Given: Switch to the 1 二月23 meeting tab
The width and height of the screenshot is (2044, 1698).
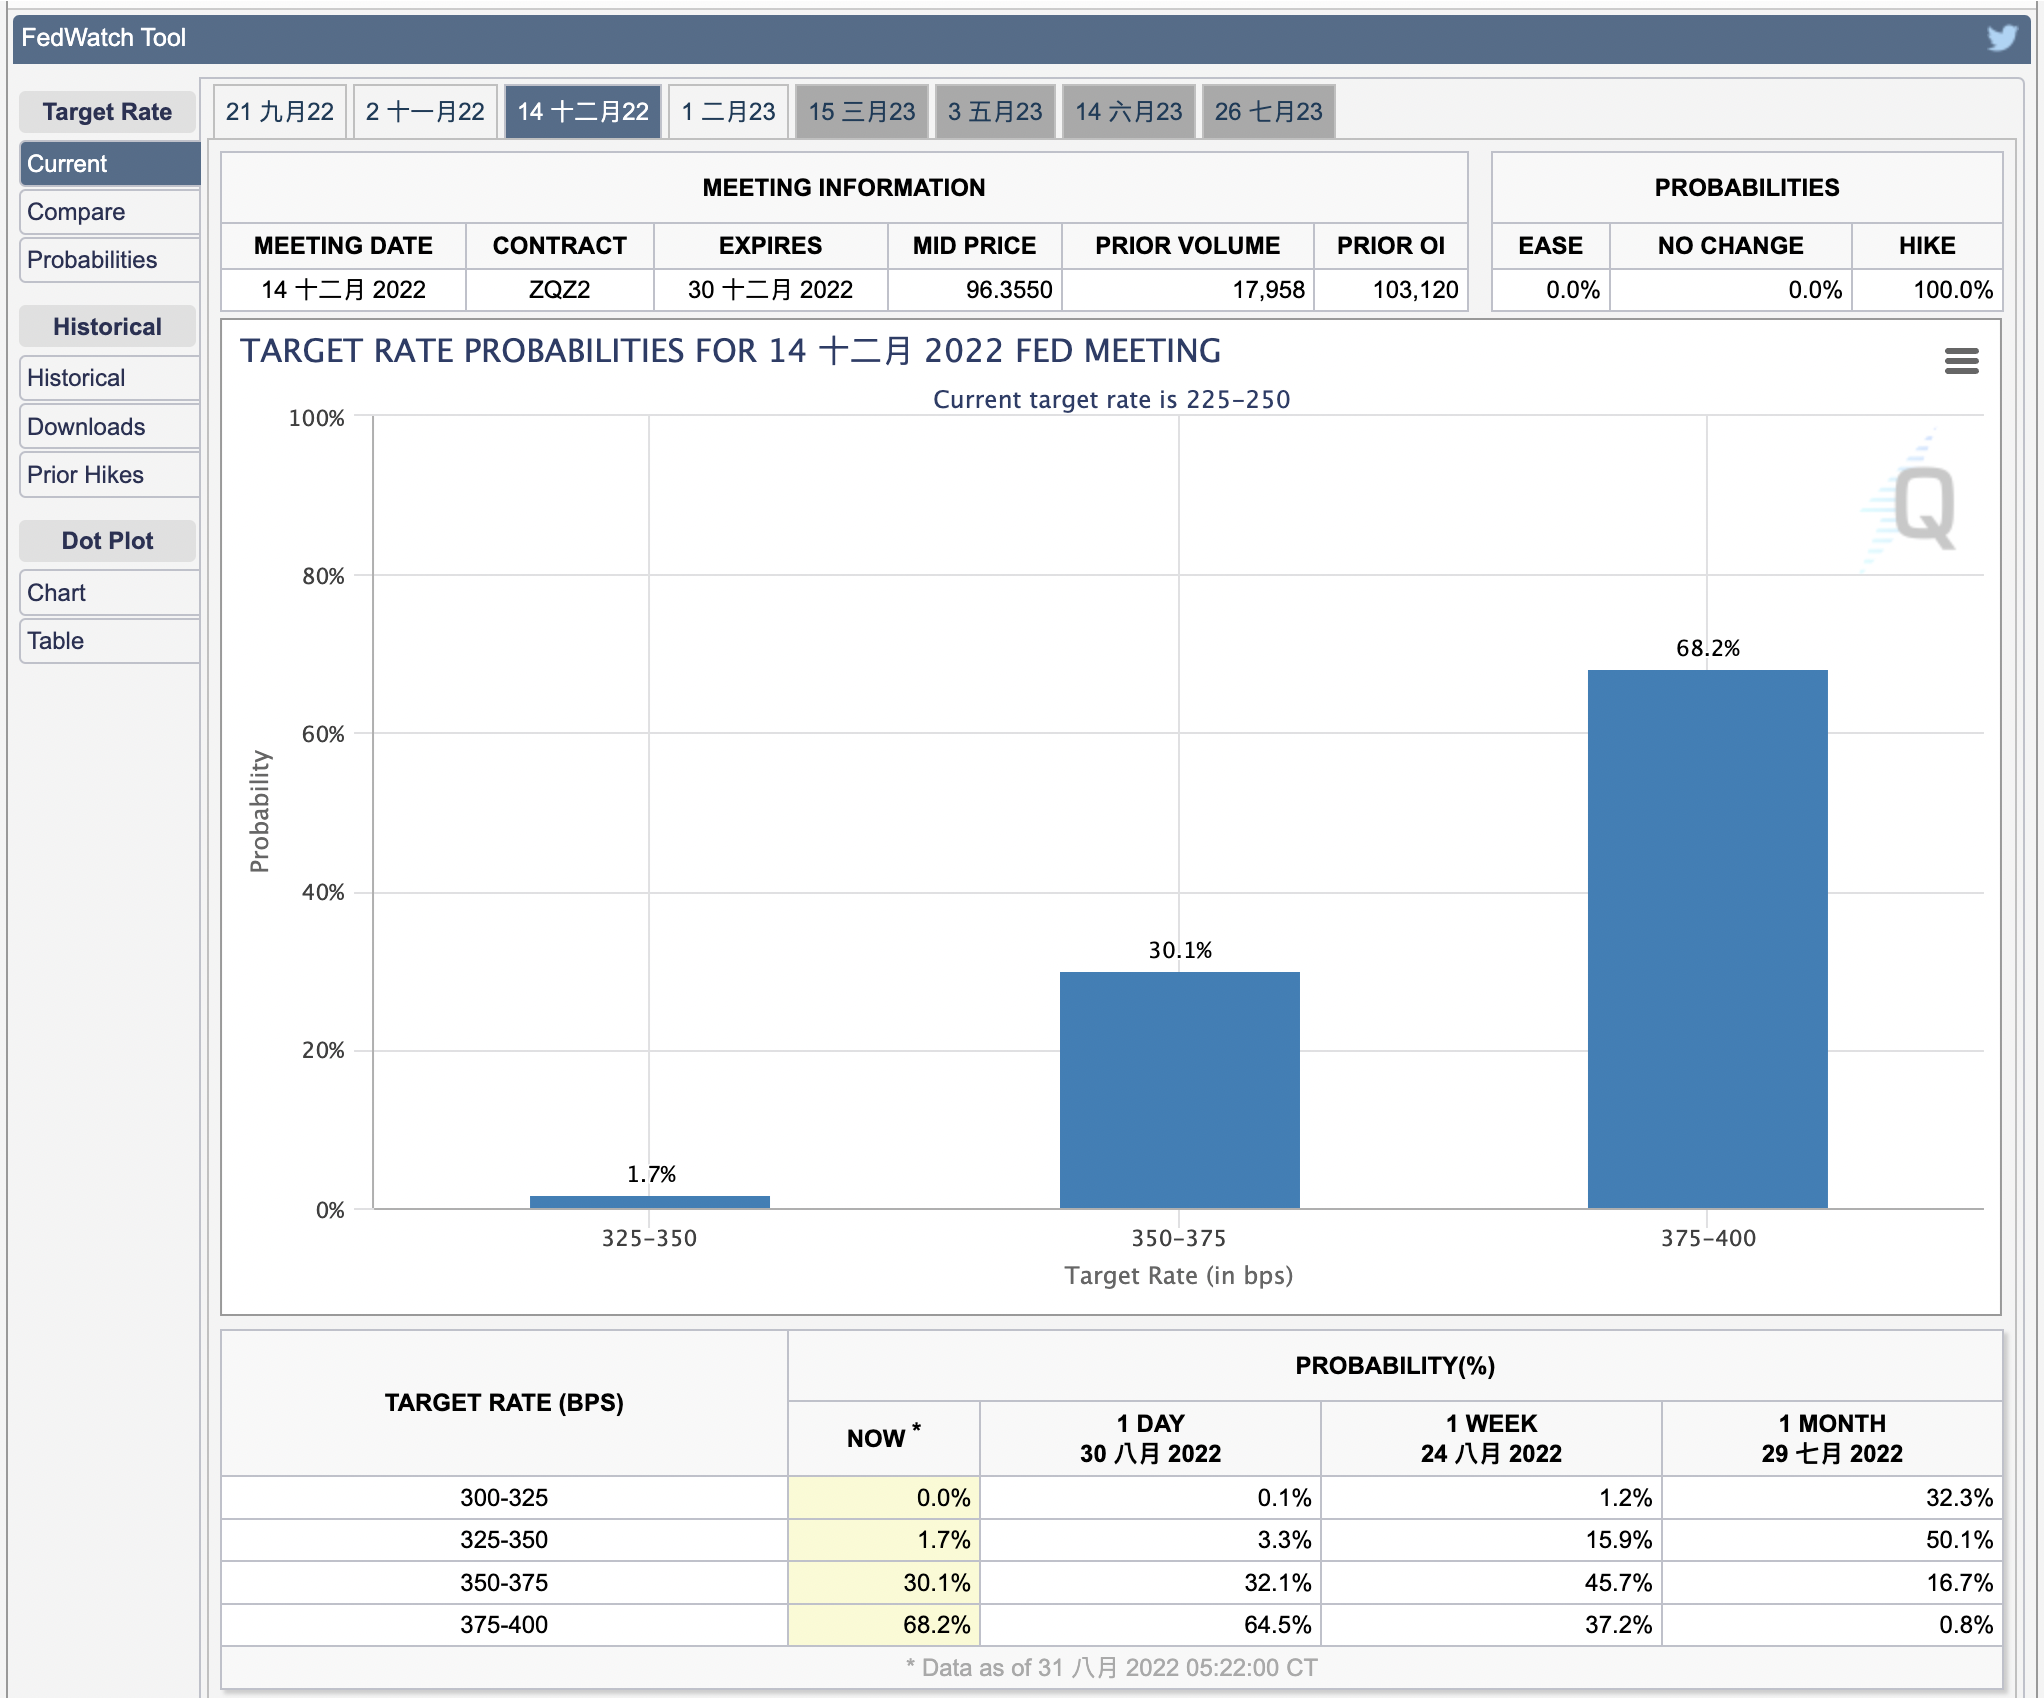Looking at the screenshot, I should [729, 111].
